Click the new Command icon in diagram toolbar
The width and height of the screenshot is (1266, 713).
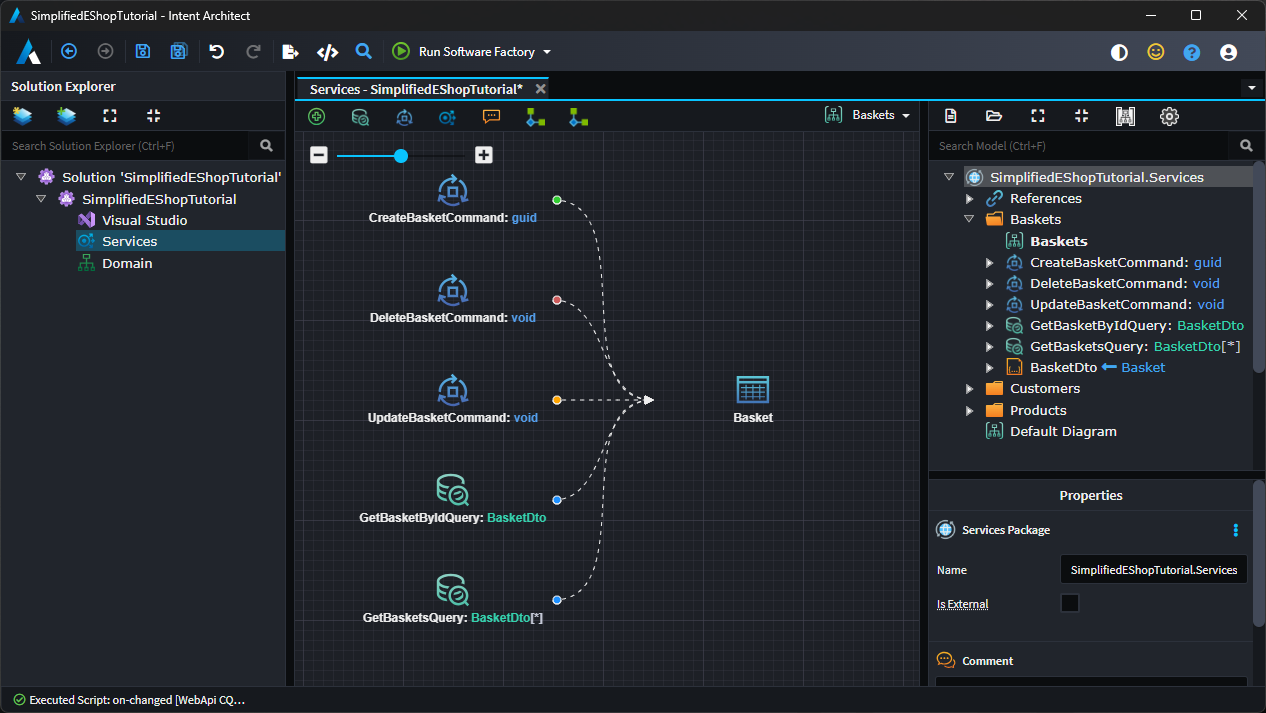(404, 117)
